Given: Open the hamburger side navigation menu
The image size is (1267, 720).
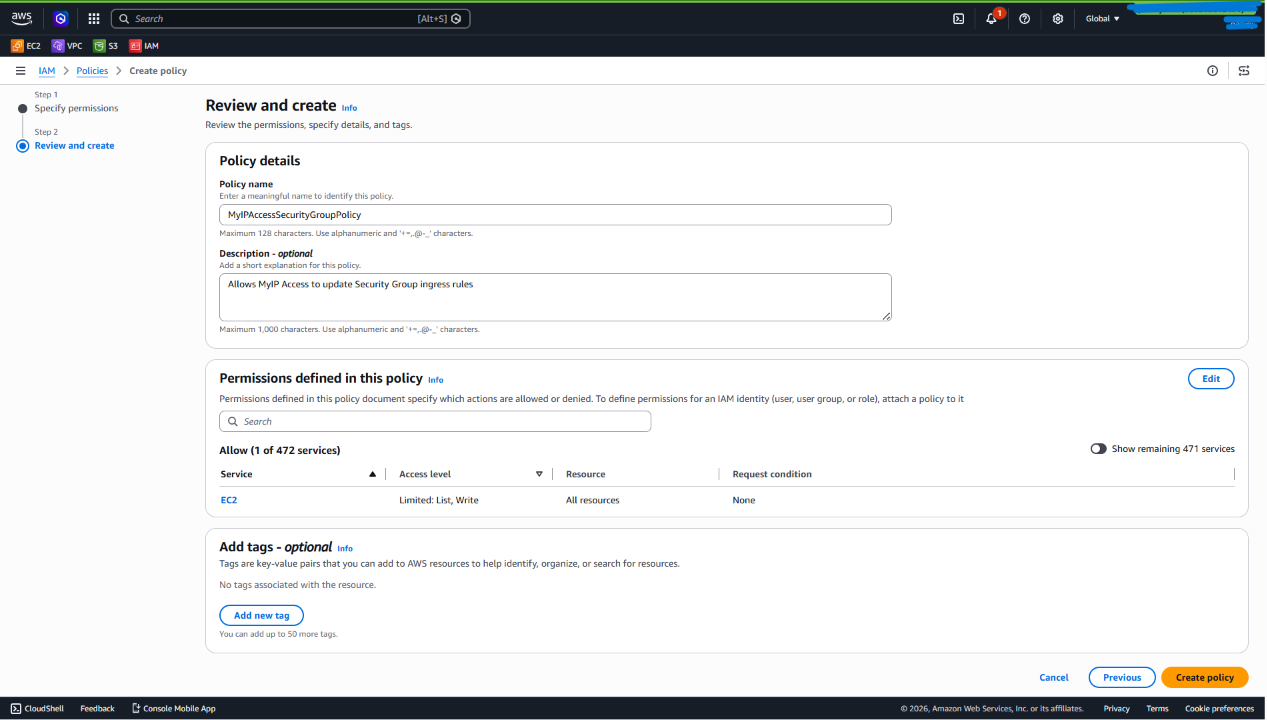Looking at the screenshot, I should pos(20,71).
